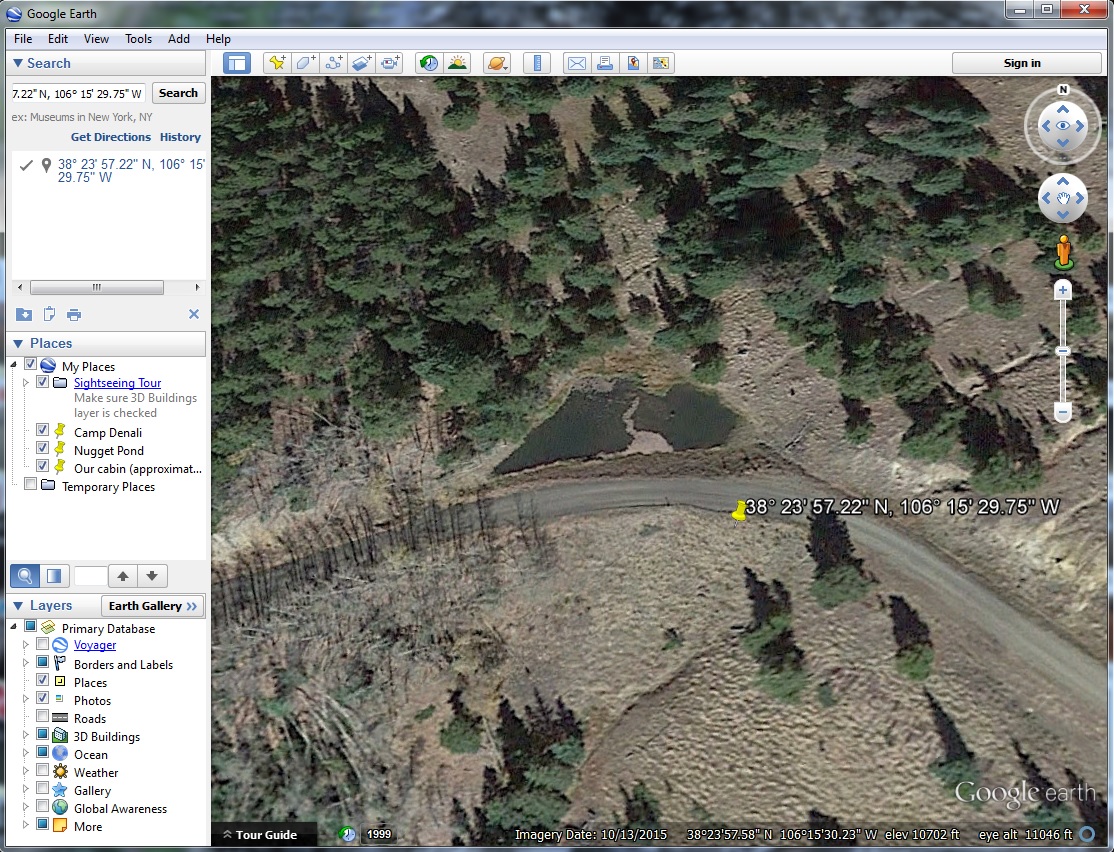Add an image overlay icon

coord(361,63)
